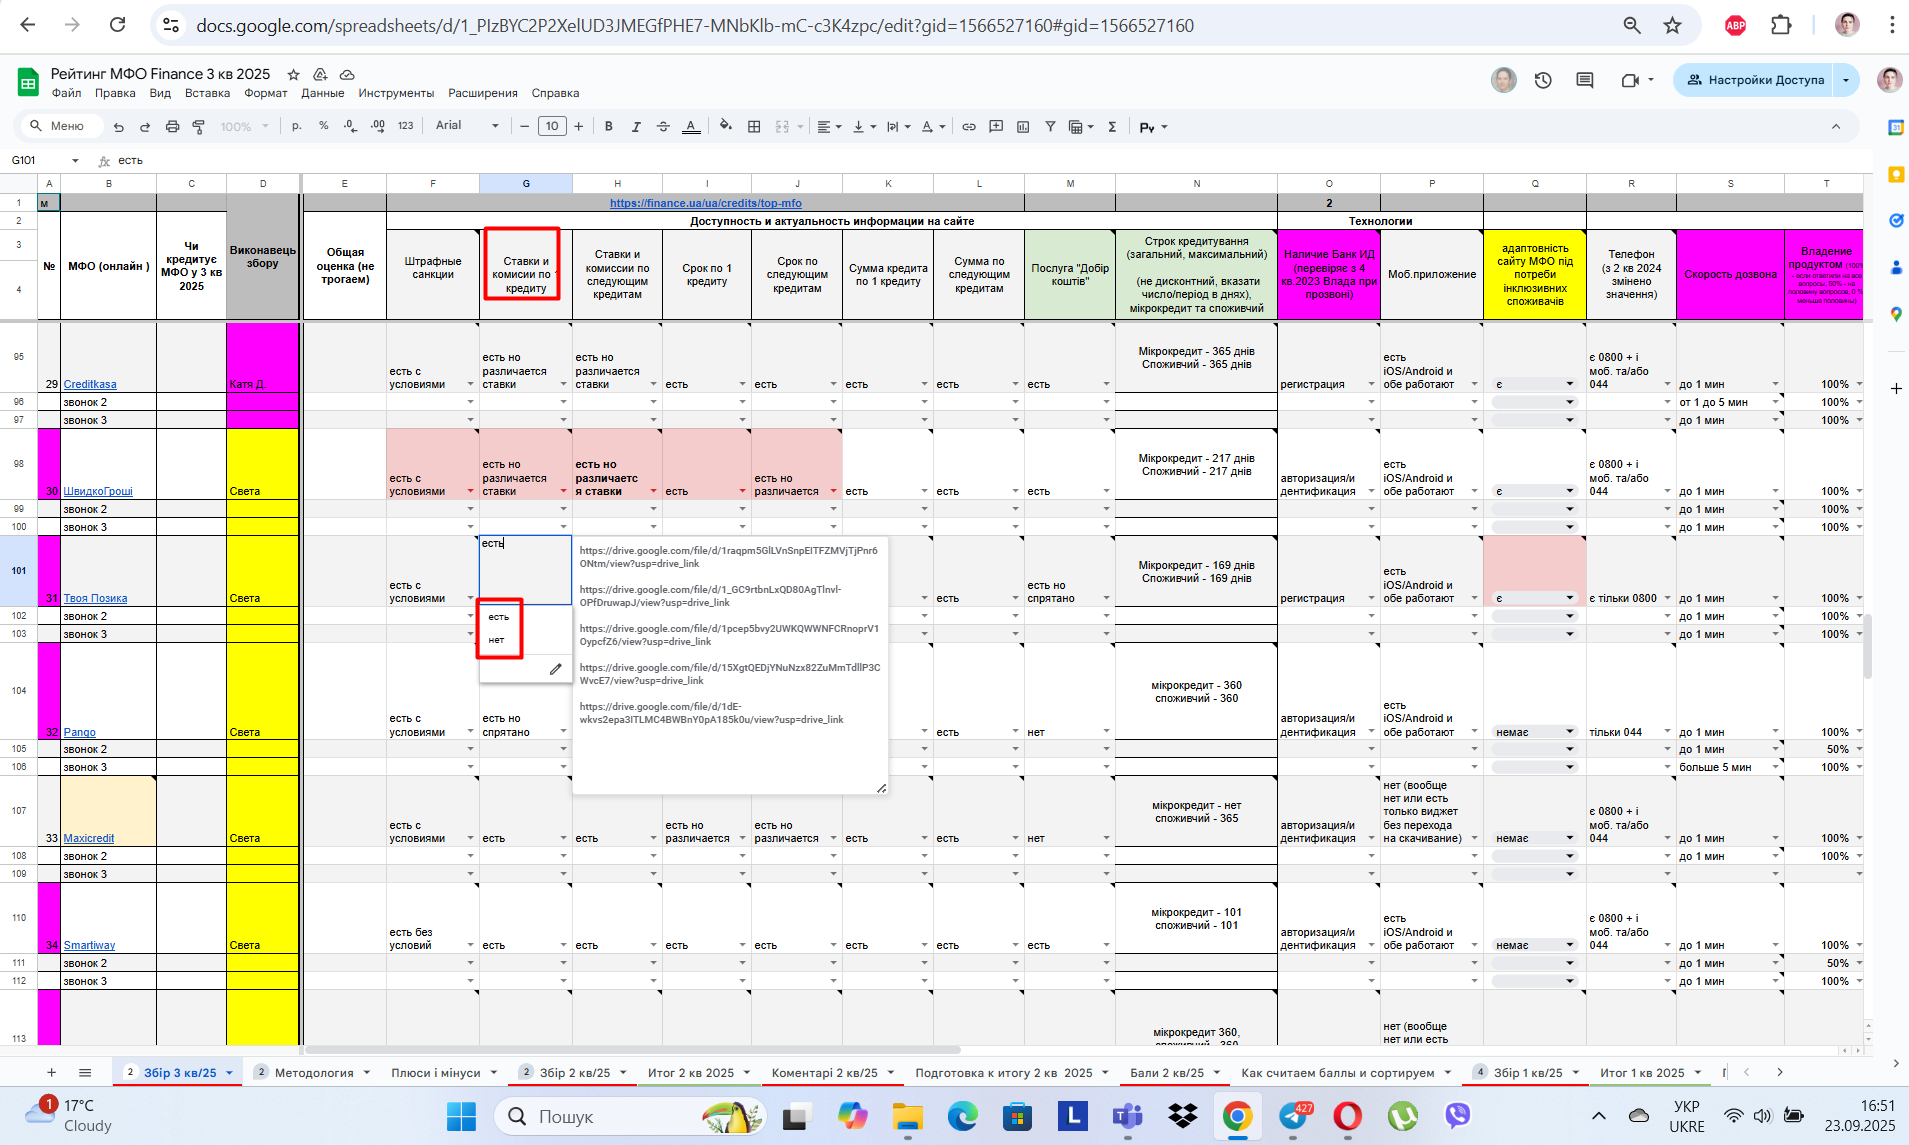Open the Functions sigma icon
1909x1145 pixels.
point(1112,127)
